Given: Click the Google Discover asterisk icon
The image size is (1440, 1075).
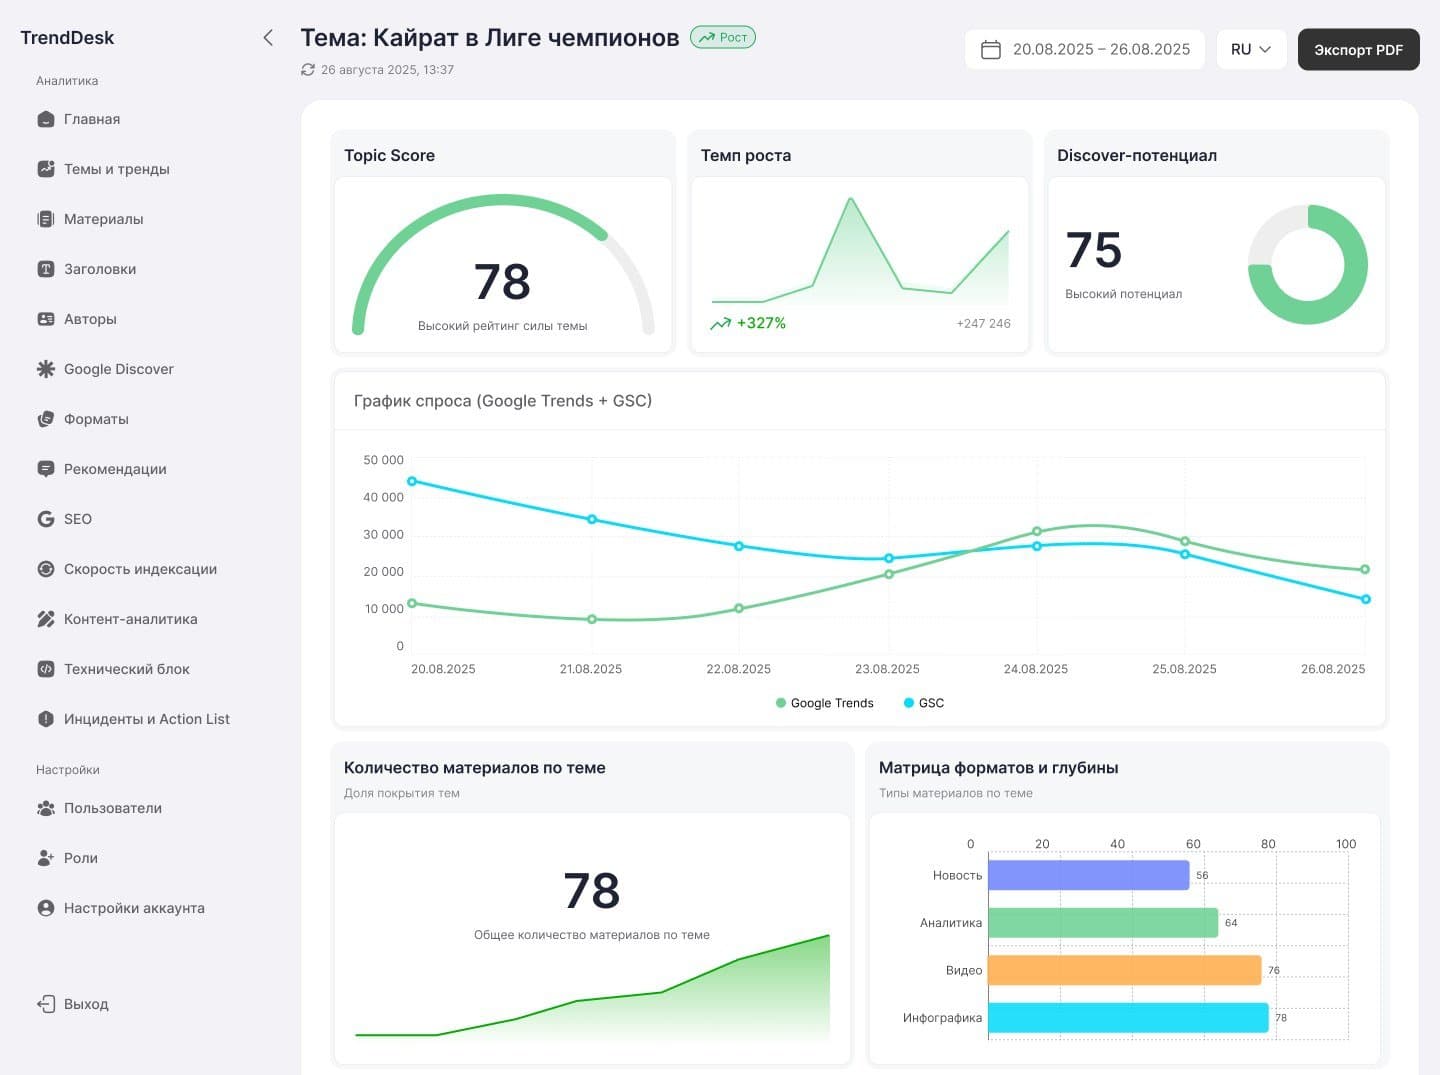Looking at the screenshot, I should 46,369.
